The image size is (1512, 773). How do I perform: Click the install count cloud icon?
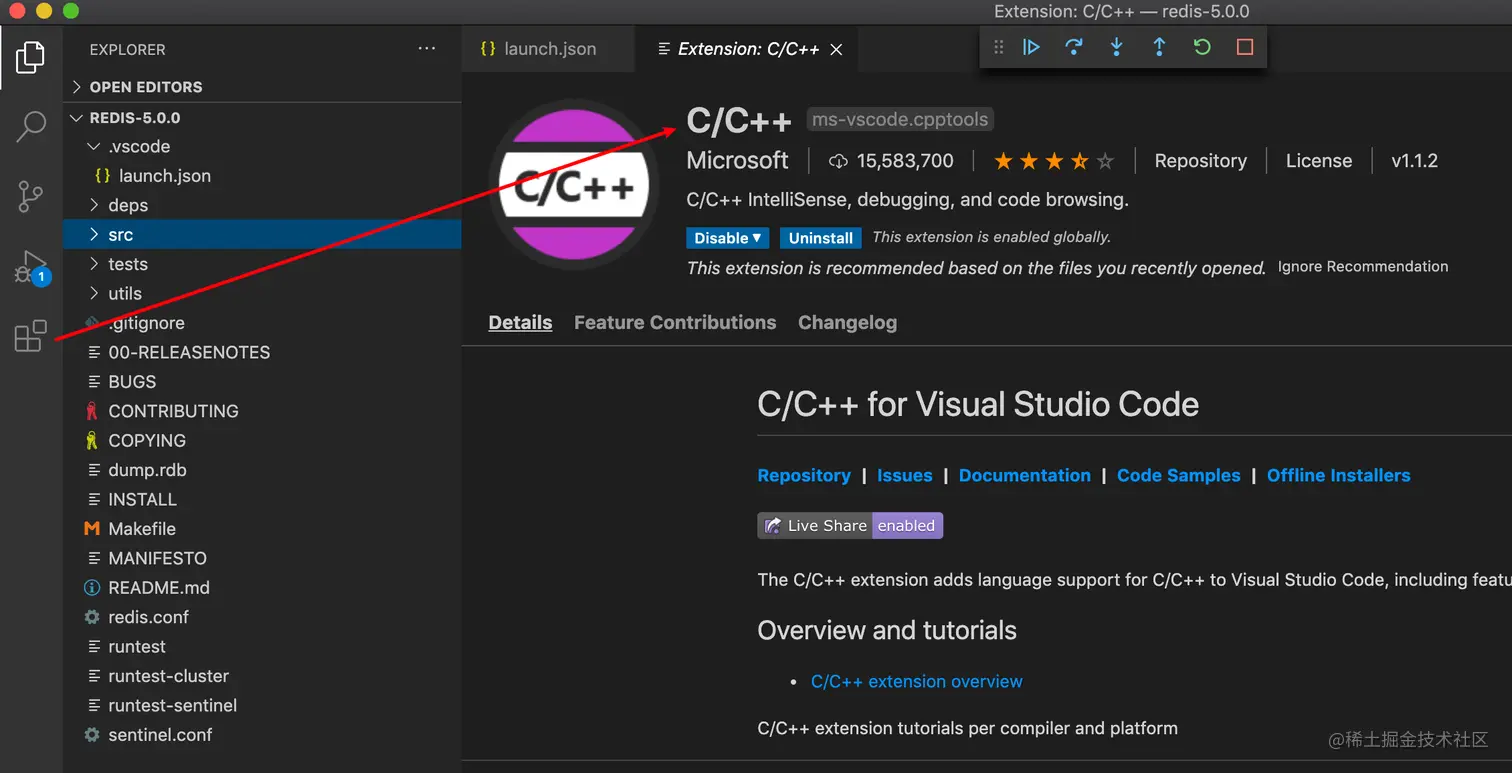point(838,161)
